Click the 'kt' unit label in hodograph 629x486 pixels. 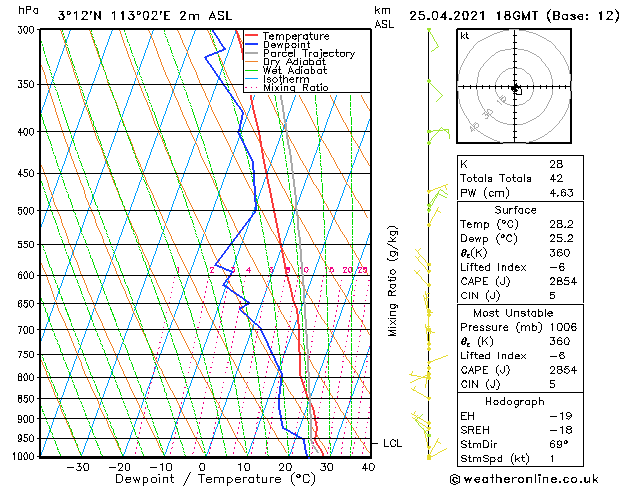point(465,36)
